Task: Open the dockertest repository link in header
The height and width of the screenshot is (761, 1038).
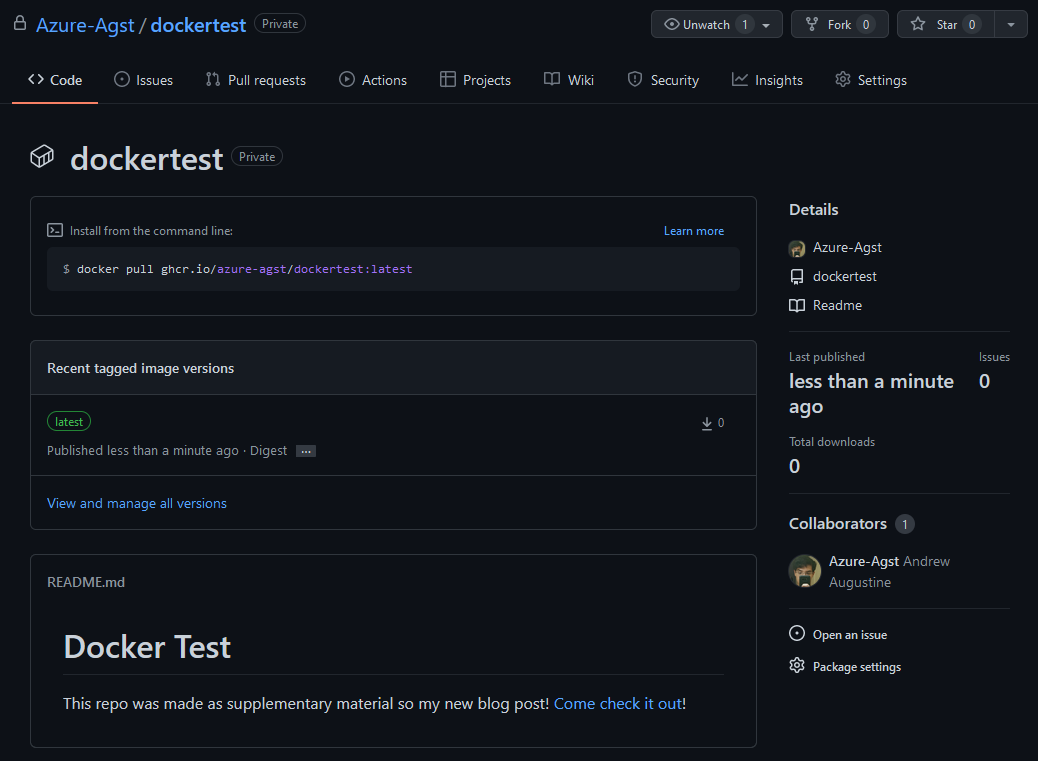Action: click(x=198, y=25)
